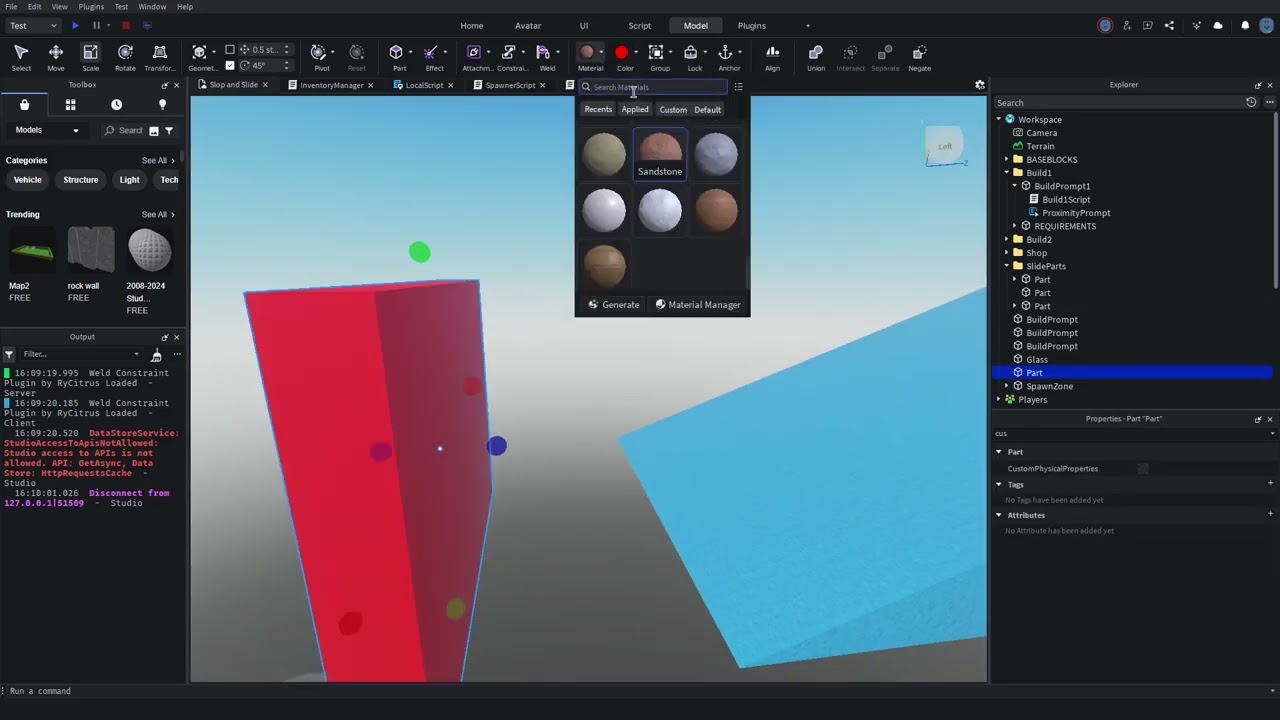
Task: Toggle materials list view icon
Action: 738,87
